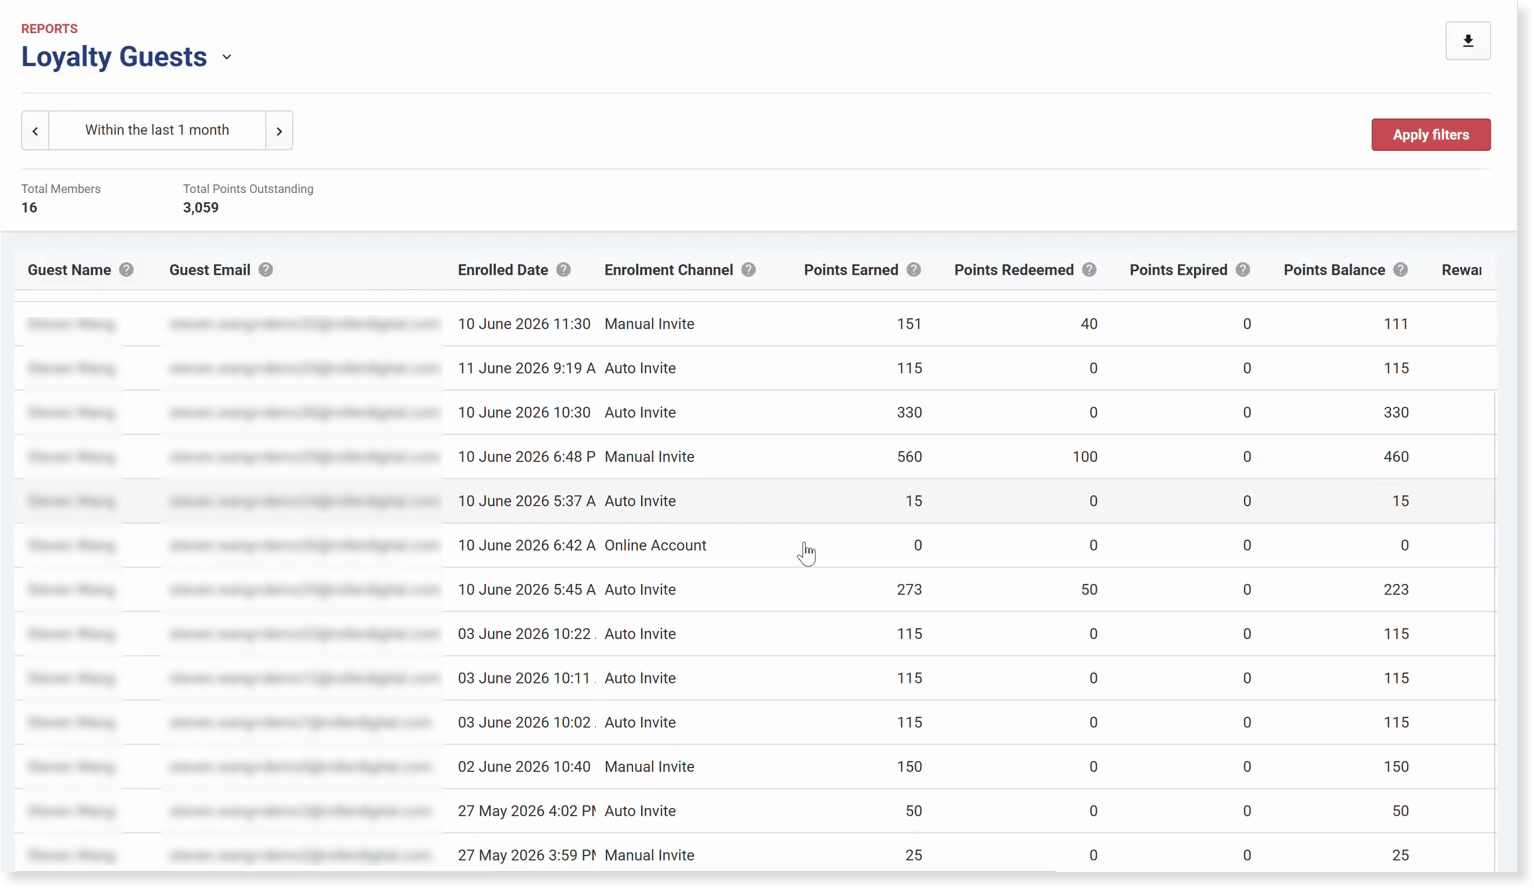The height and width of the screenshot is (888, 1534).
Task: Sort by Points Expired column header
Action: pyautogui.click(x=1178, y=270)
